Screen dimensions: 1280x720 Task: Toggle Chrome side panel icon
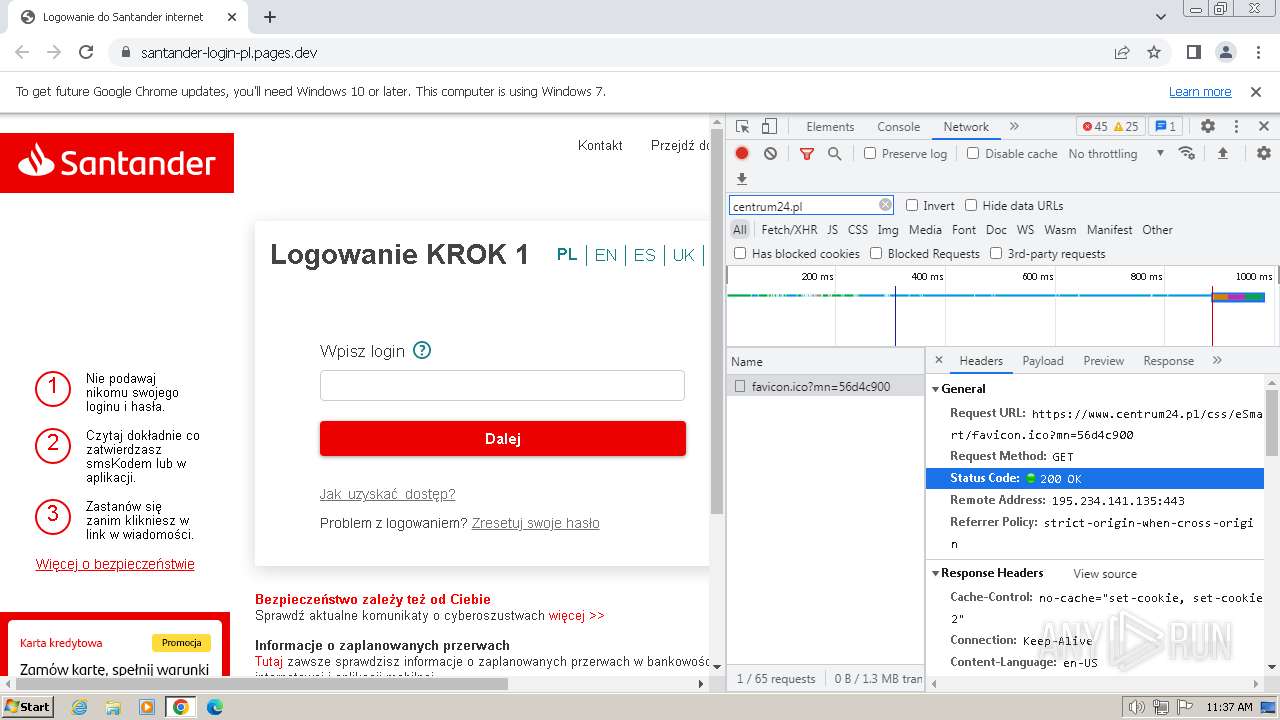tap(1194, 53)
